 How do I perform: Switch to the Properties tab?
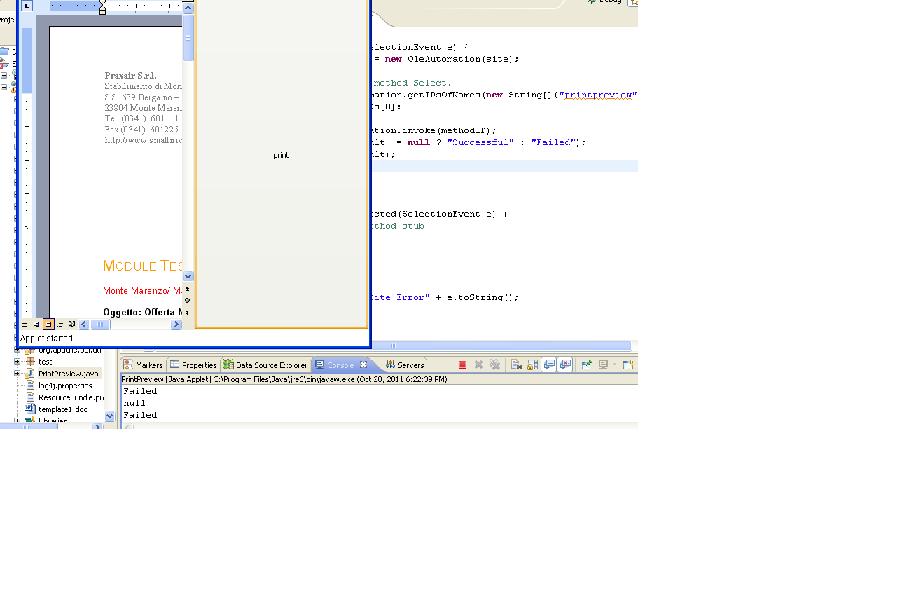(x=193, y=365)
